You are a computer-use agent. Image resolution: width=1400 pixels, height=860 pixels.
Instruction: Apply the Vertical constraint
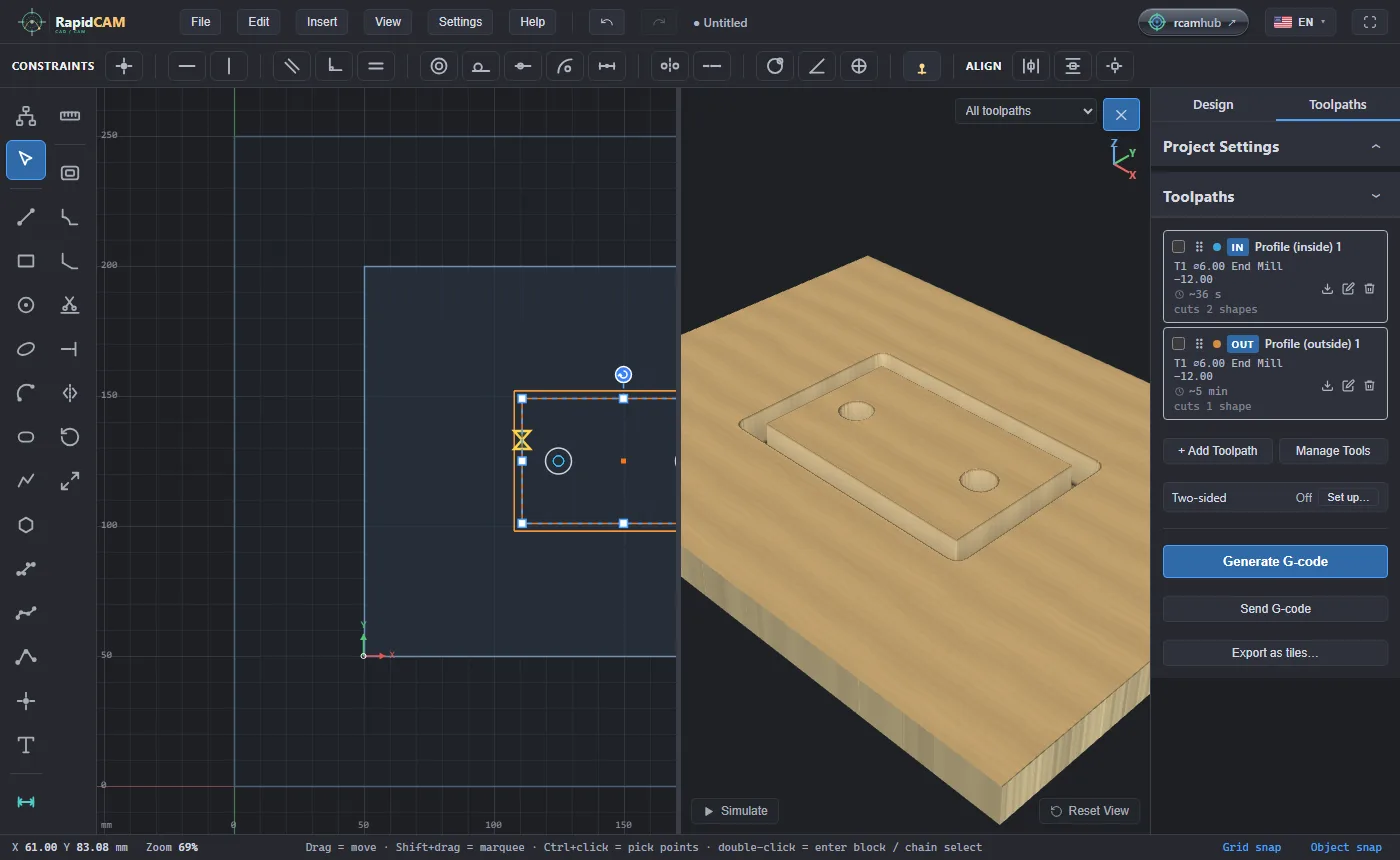click(x=229, y=66)
